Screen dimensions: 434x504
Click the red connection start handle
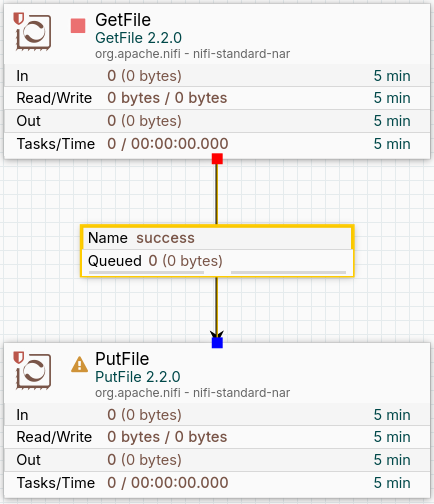tap(217, 159)
